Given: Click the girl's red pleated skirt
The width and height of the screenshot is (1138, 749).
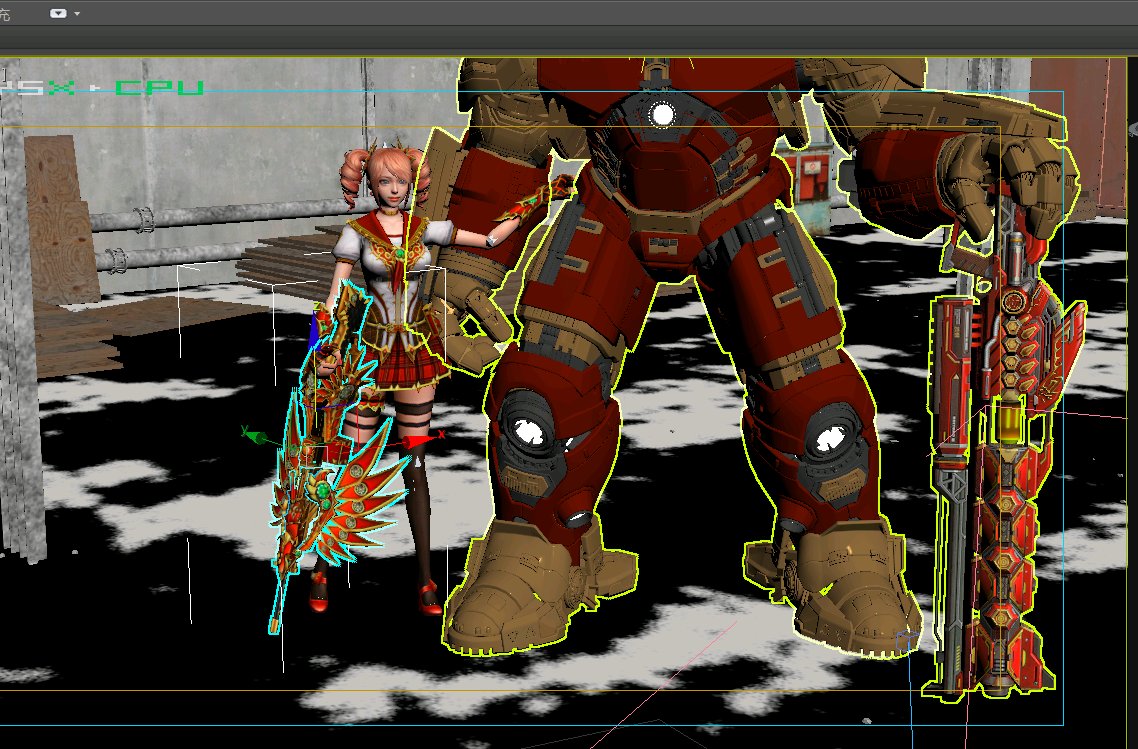Looking at the screenshot, I should [x=408, y=360].
